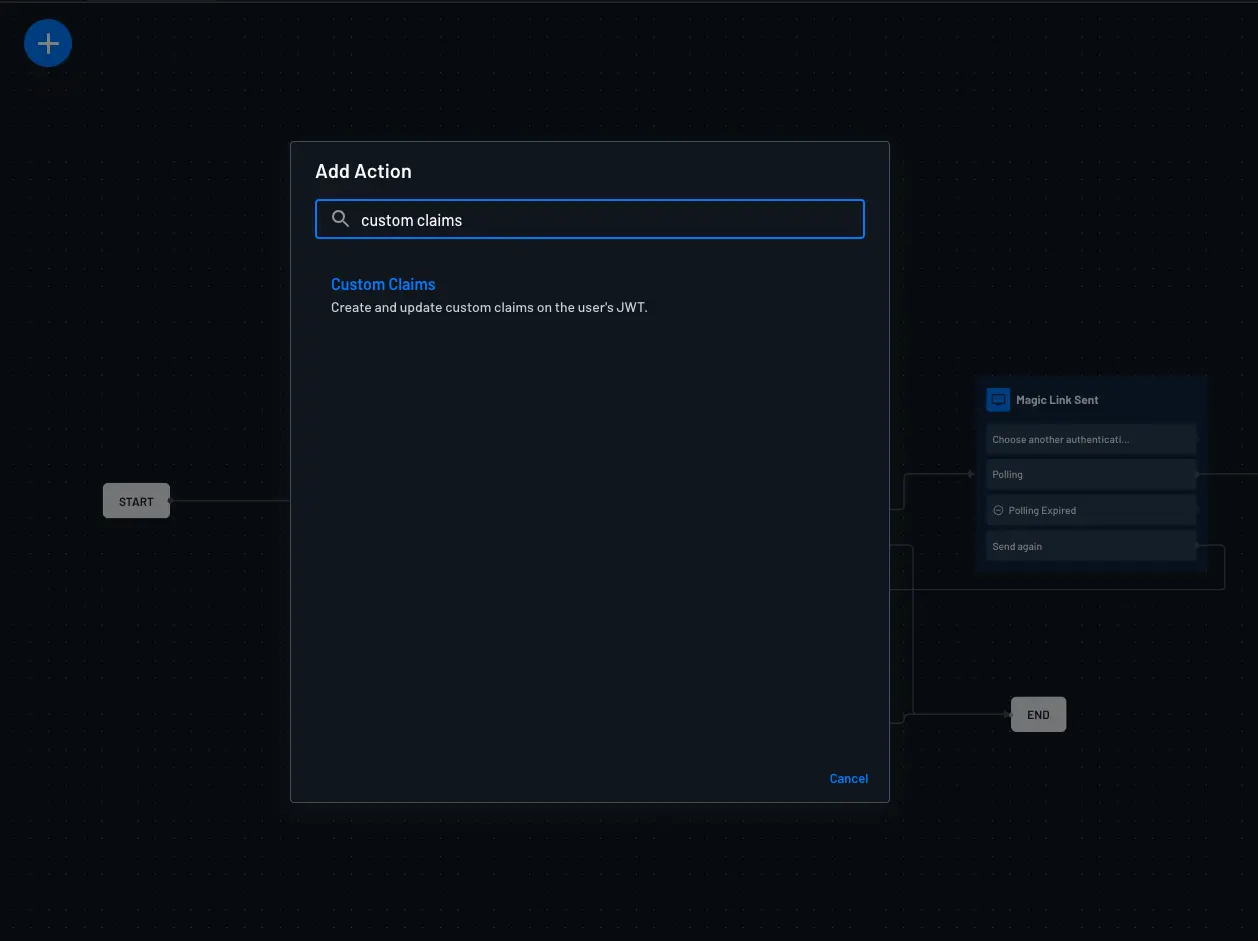Viewport: 1258px width, 941px height.
Task: Click the Magic Link Sent screen icon
Action: pos(997,399)
